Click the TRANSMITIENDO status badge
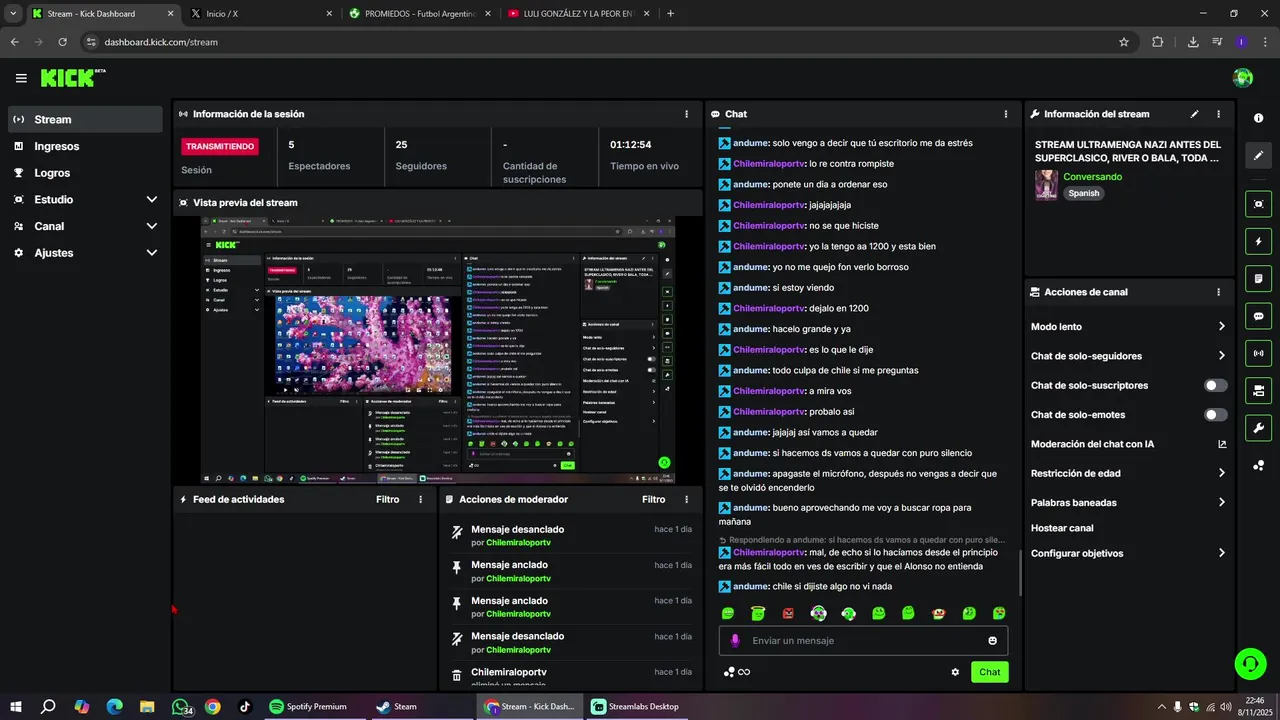Screen dimensions: 1280x720 219,146
